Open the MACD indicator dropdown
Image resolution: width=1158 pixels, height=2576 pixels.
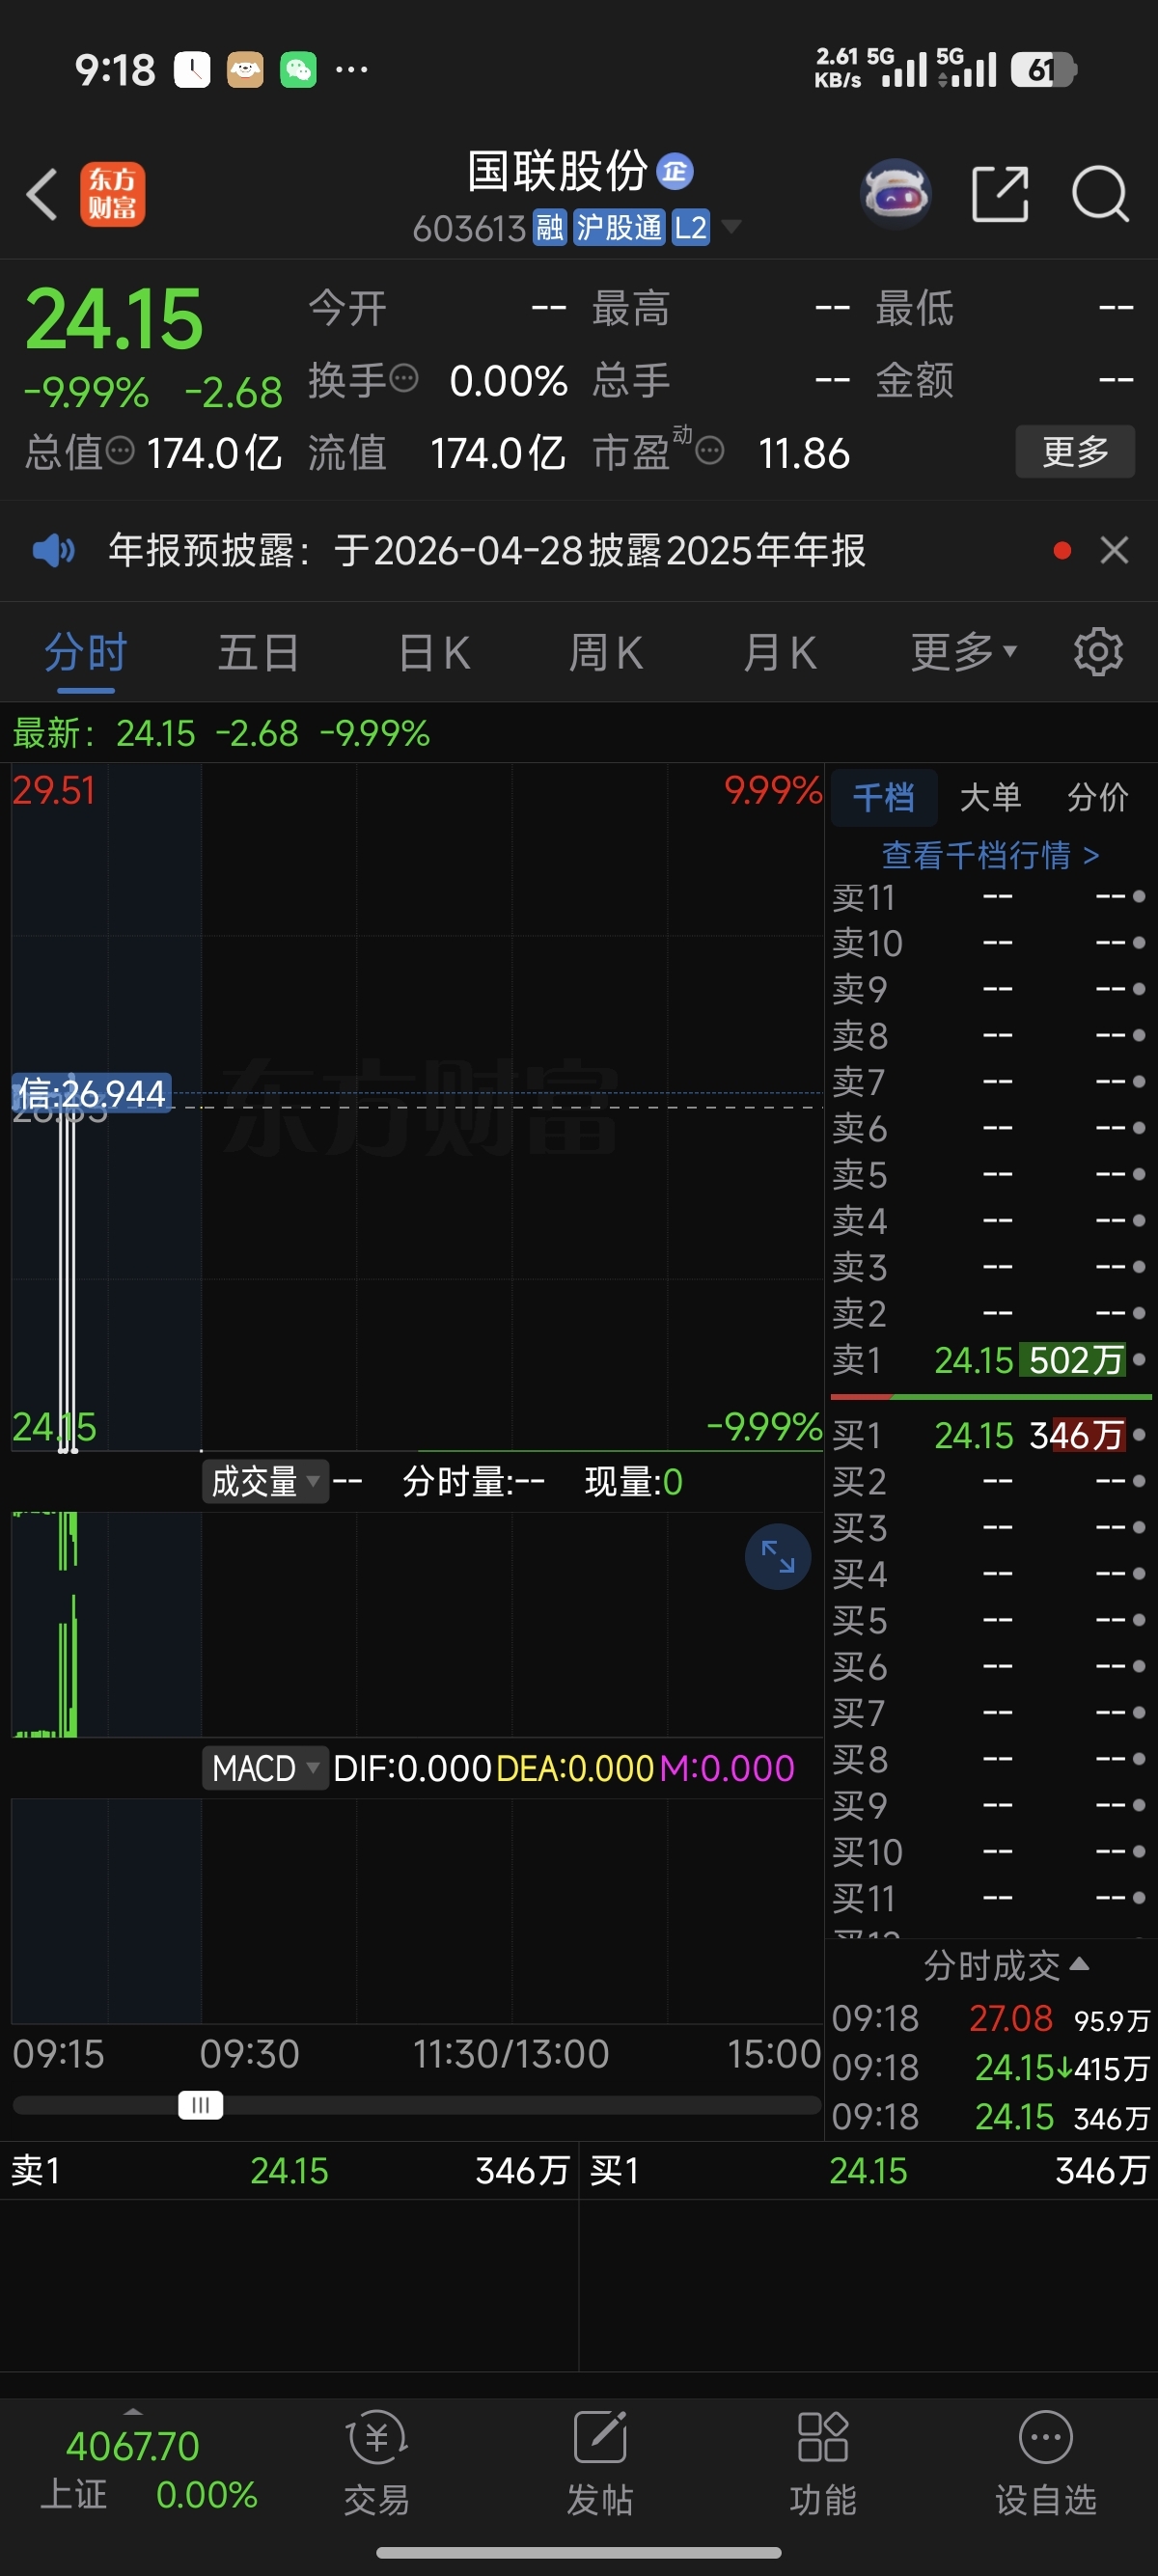pos(265,1768)
